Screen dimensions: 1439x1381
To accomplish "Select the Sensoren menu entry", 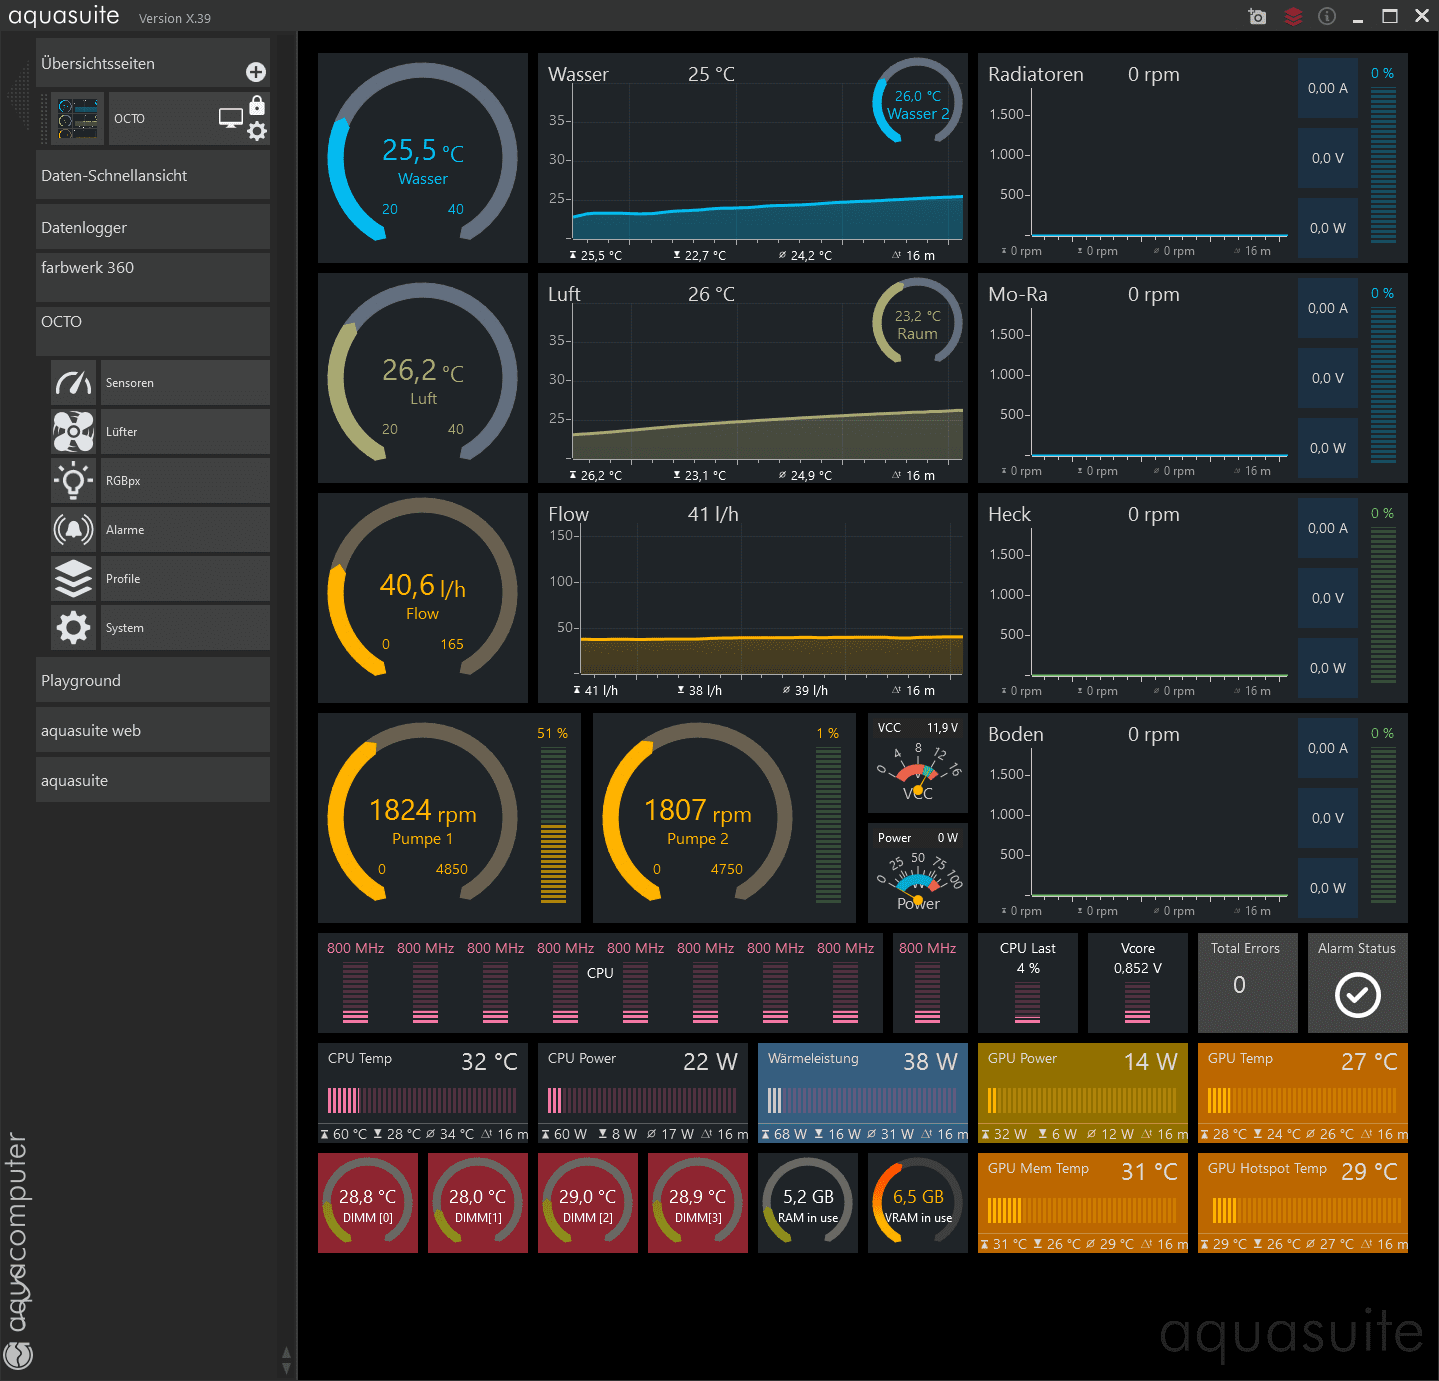I will 185,383.
